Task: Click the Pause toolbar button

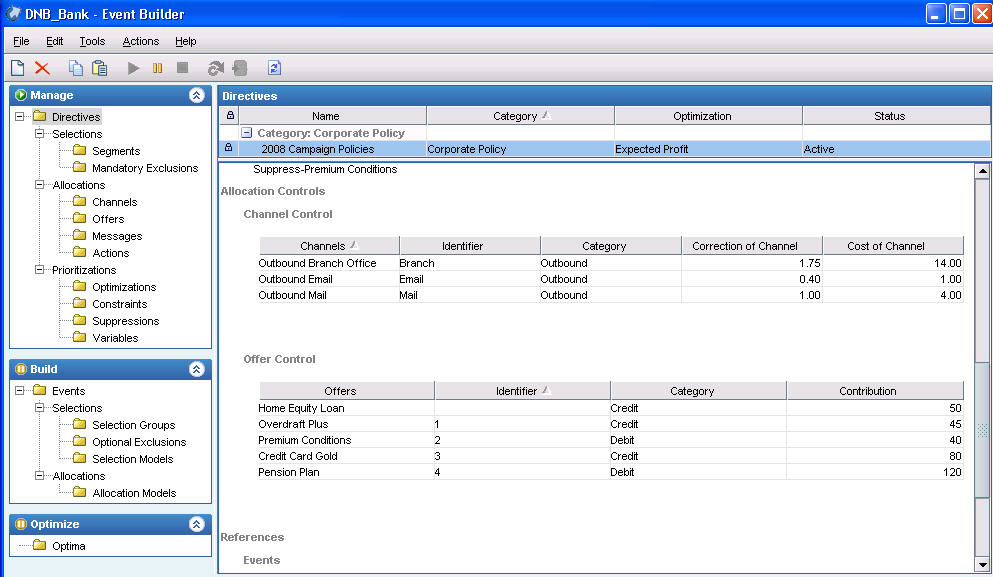Action: [x=158, y=68]
